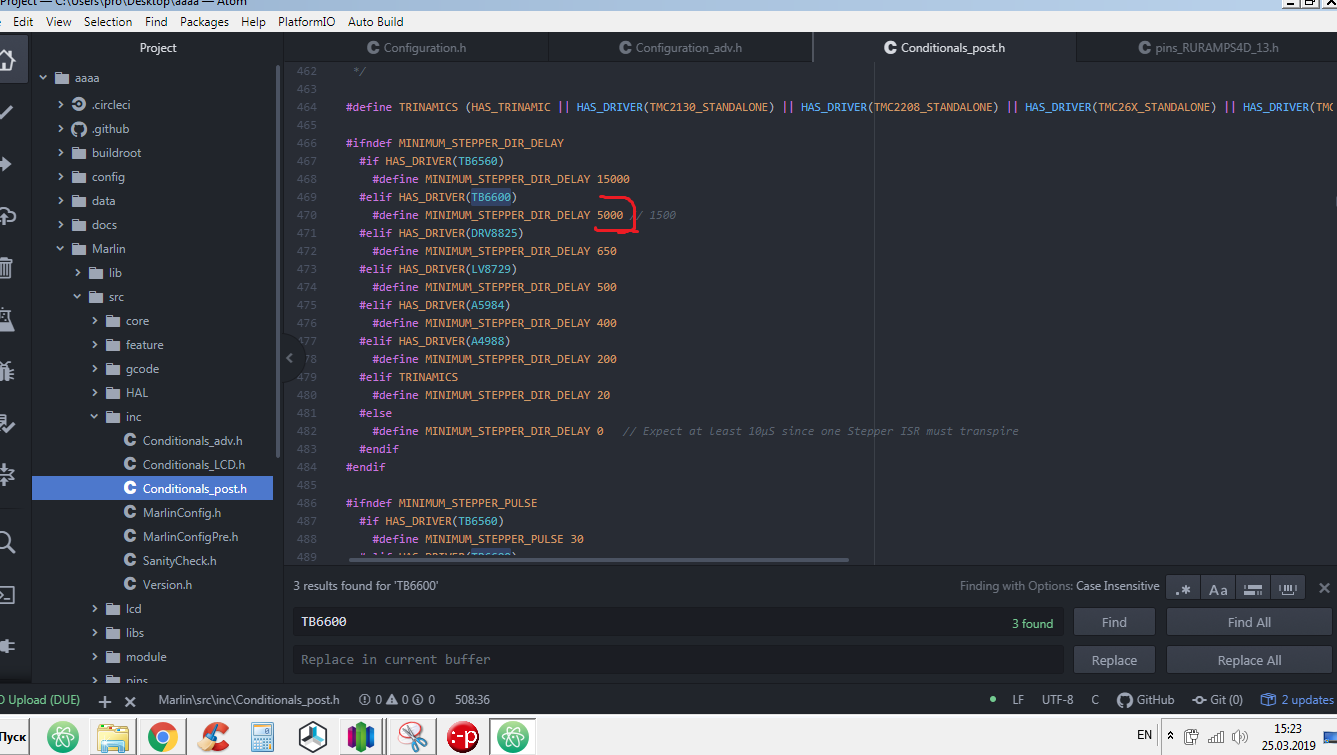Click the collapse/fold icon in the PlatformIO sidebar

click(7, 475)
